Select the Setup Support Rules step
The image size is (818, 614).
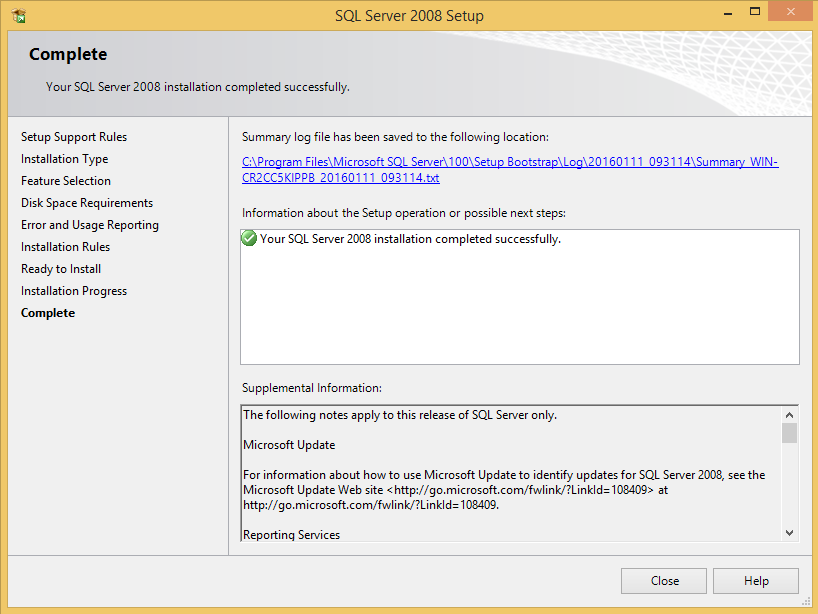point(74,137)
